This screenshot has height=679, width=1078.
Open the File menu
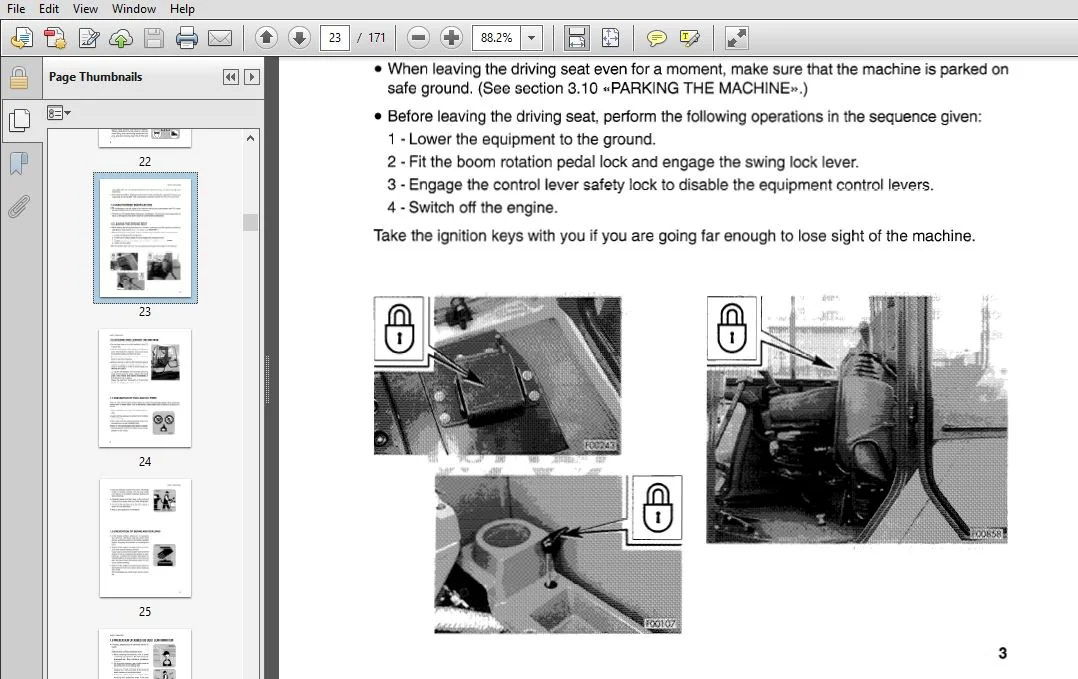click(16, 9)
